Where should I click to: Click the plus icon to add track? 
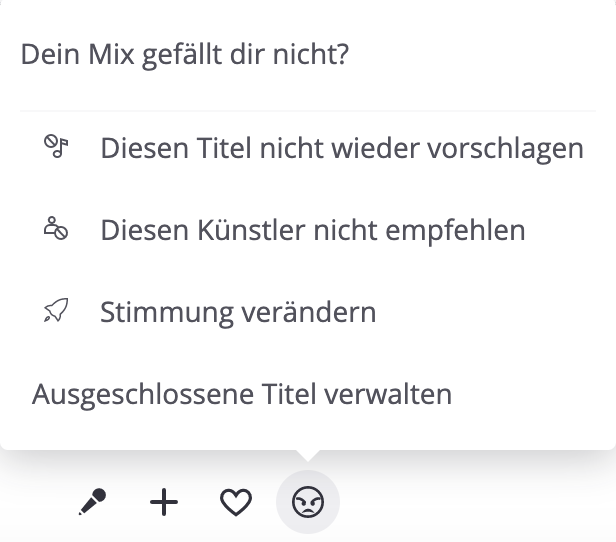(x=164, y=502)
